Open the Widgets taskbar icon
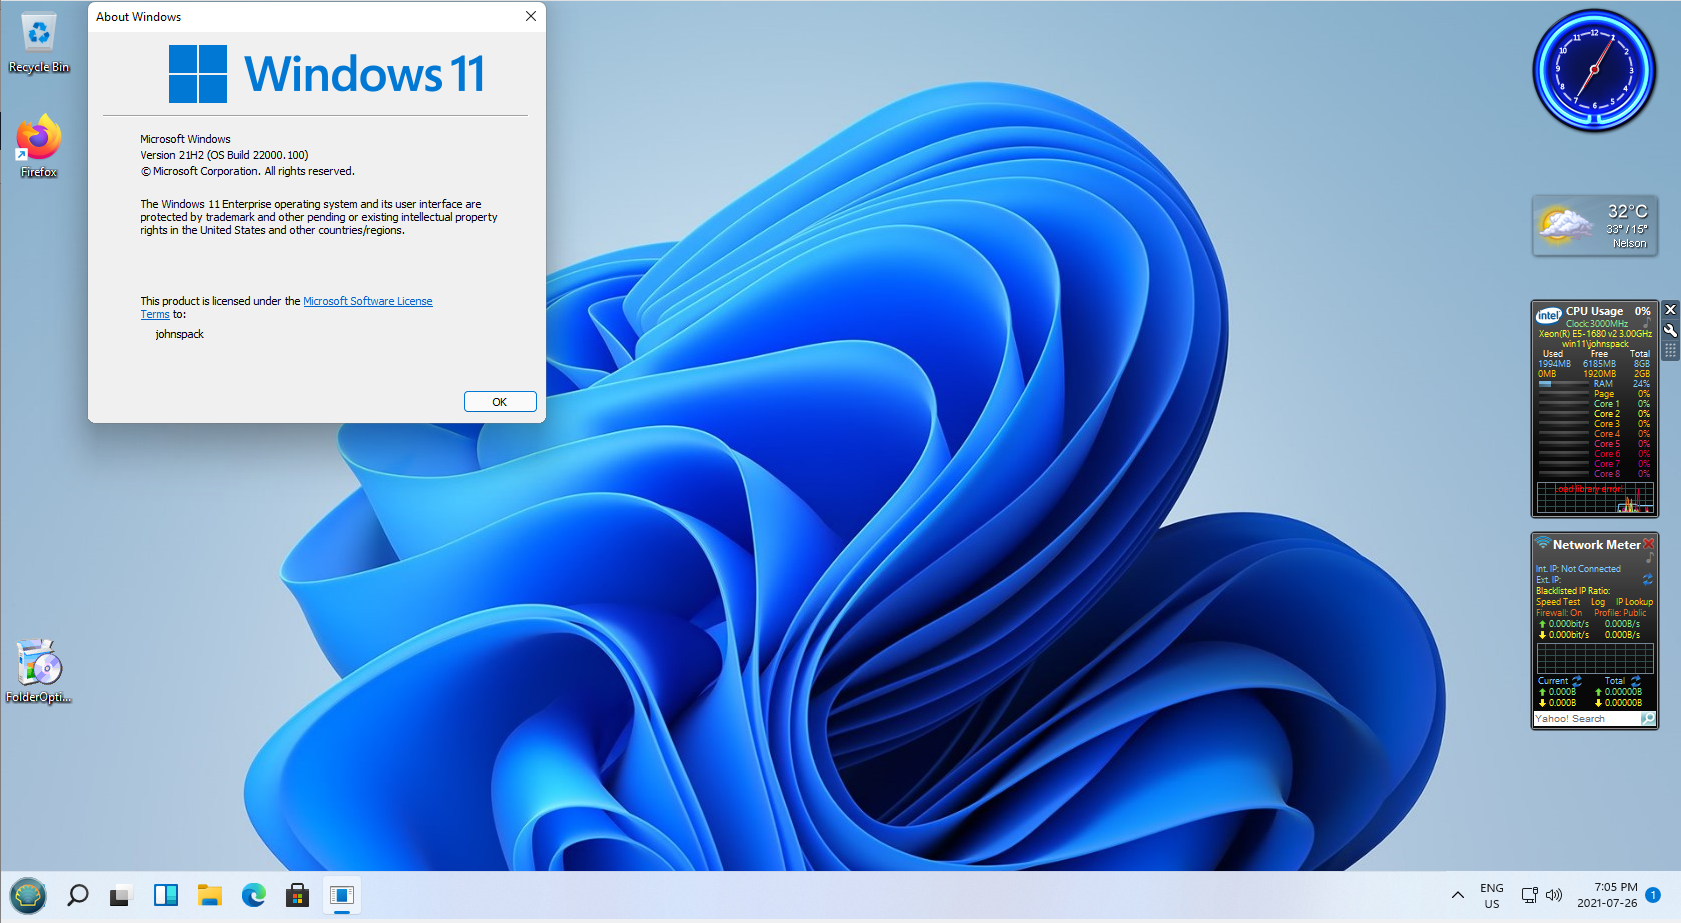 pos(166,895)
